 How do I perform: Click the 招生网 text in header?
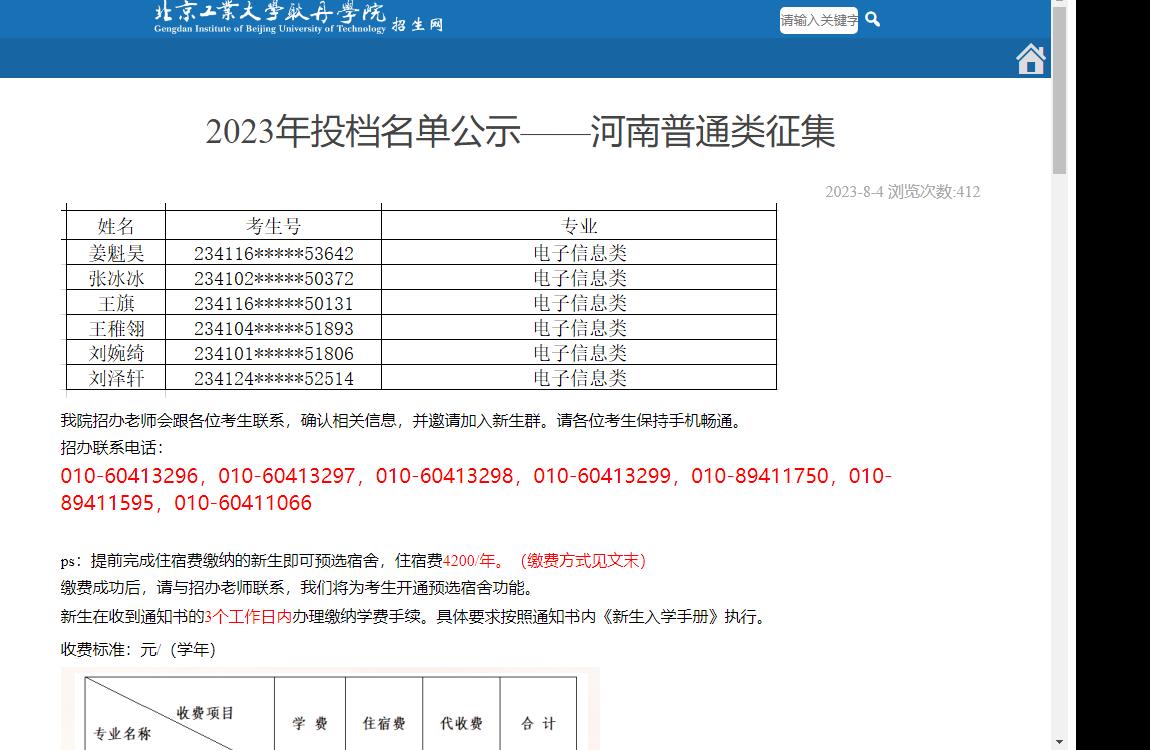pos(417,25)
